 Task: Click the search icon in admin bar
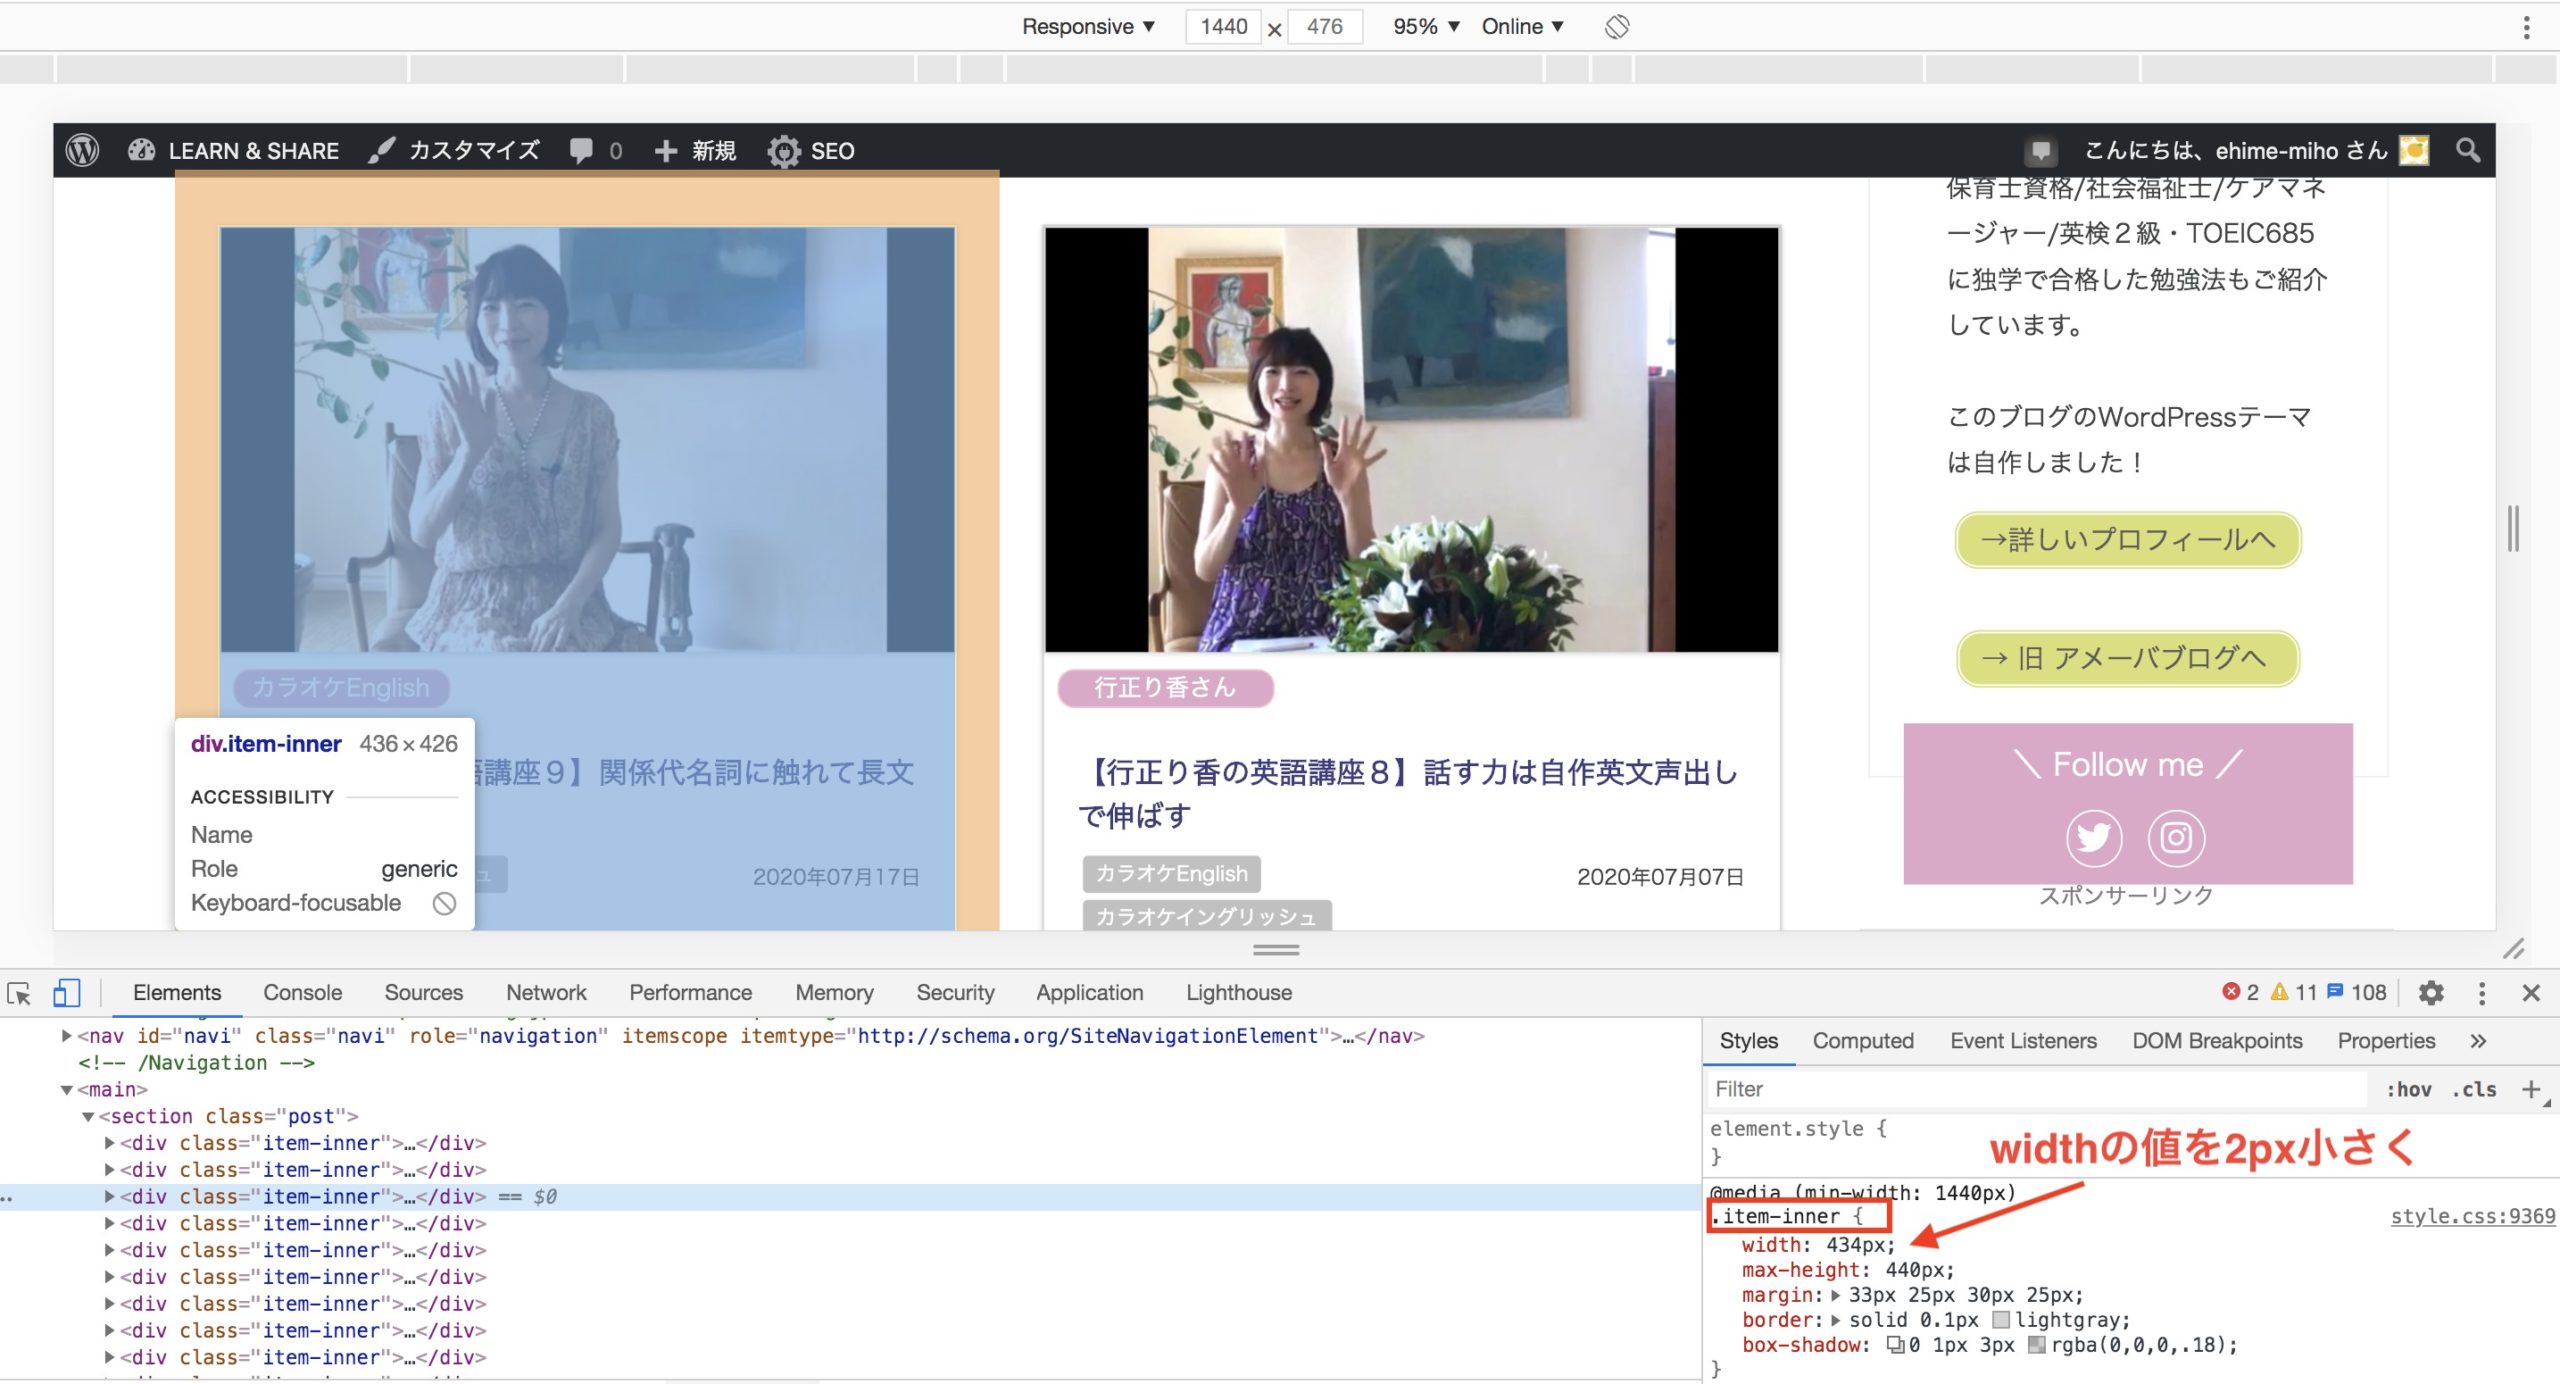(2466, 150)
